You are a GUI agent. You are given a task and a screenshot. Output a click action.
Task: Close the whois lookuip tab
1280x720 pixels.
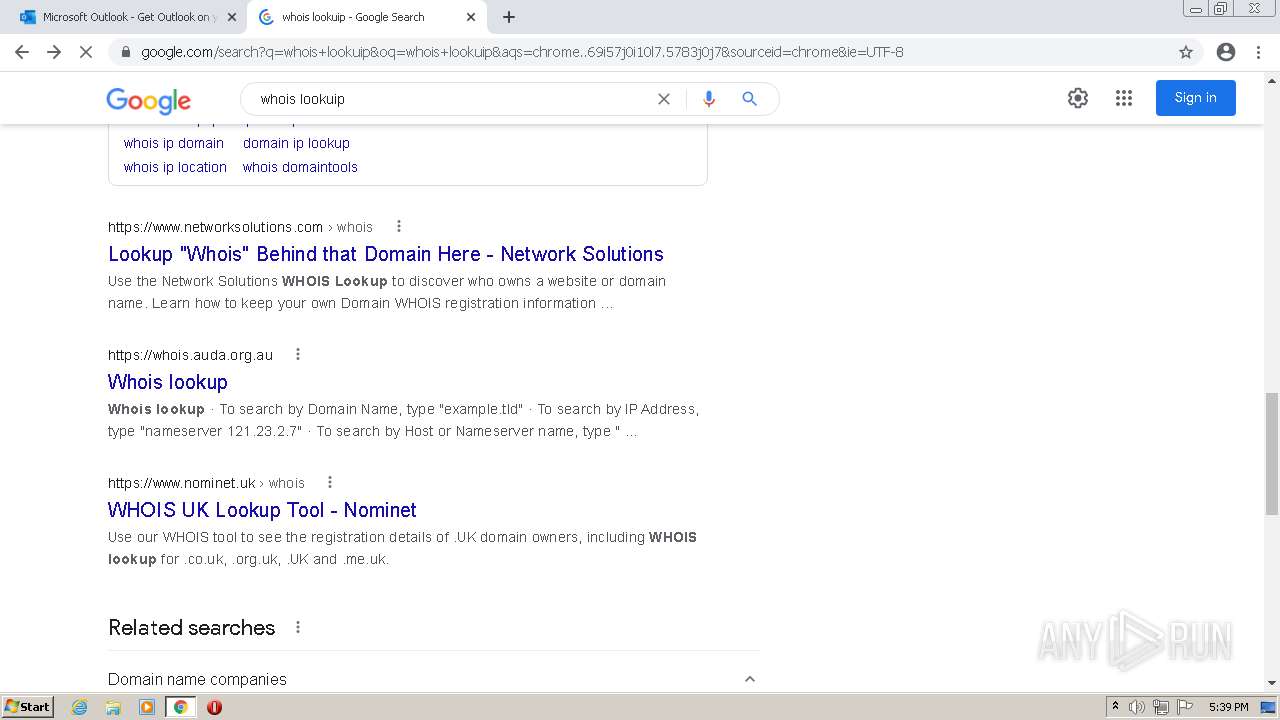click(x=471, y=17)
